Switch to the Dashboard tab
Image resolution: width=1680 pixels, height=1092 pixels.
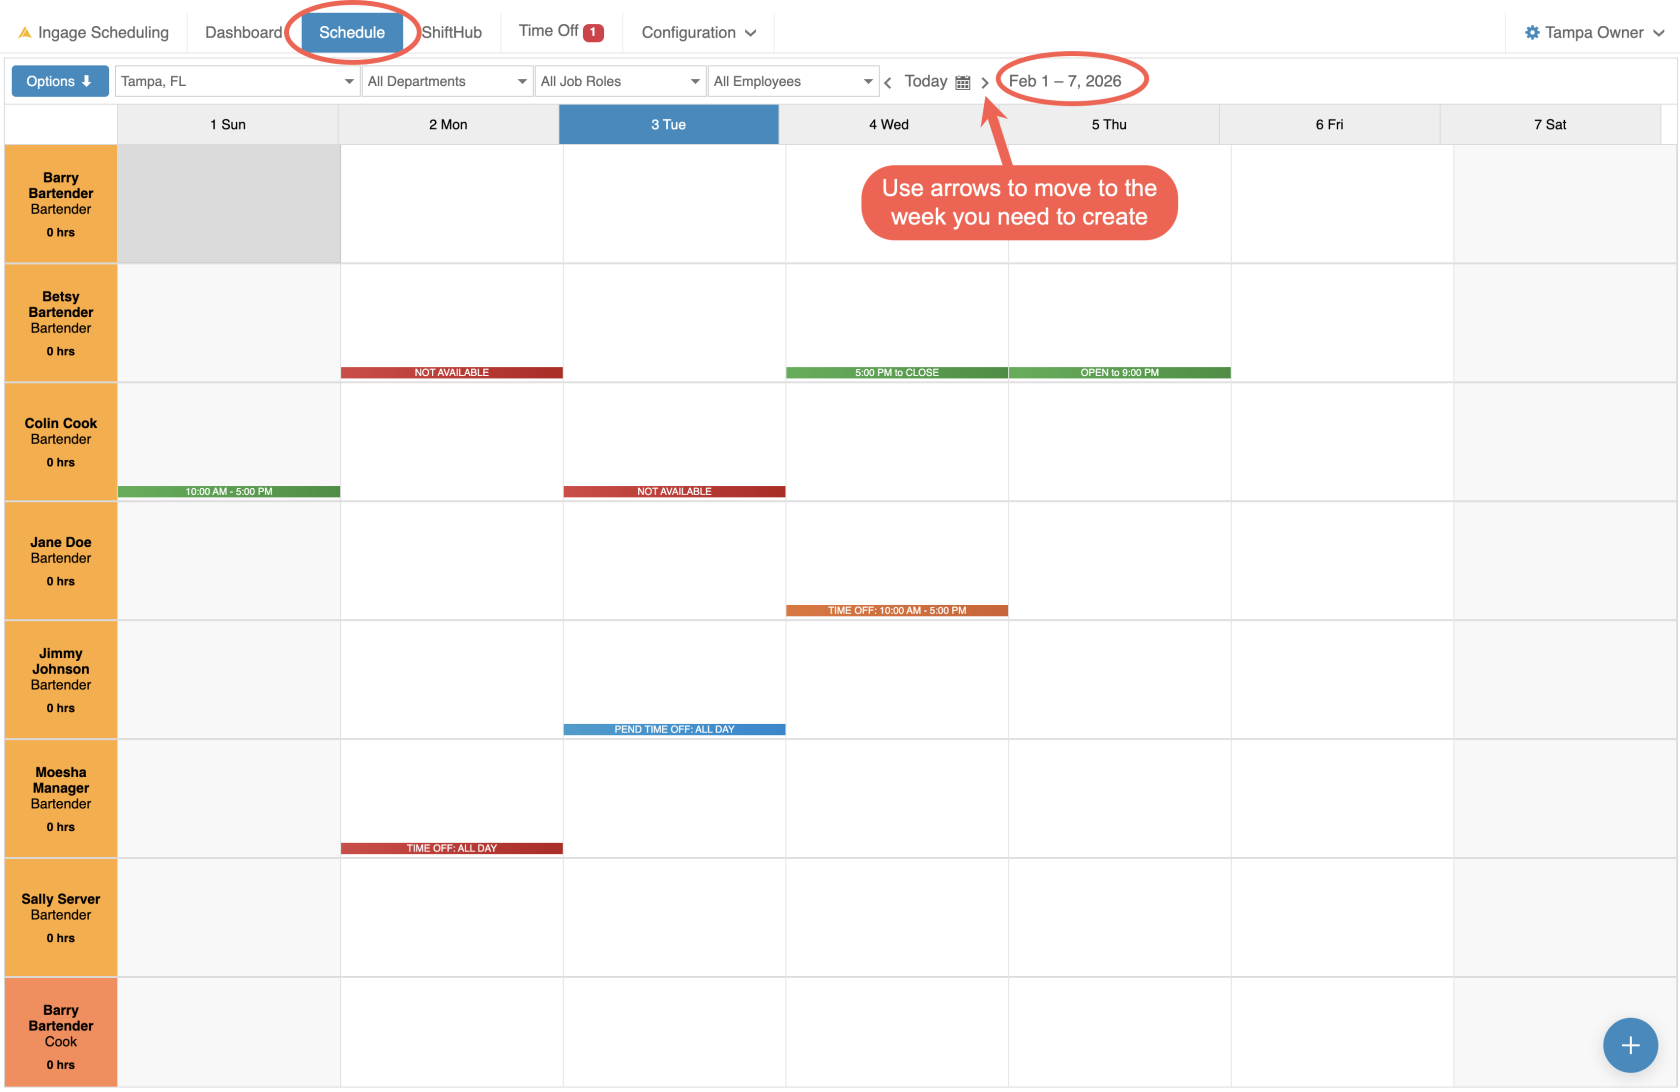[243, 32]
